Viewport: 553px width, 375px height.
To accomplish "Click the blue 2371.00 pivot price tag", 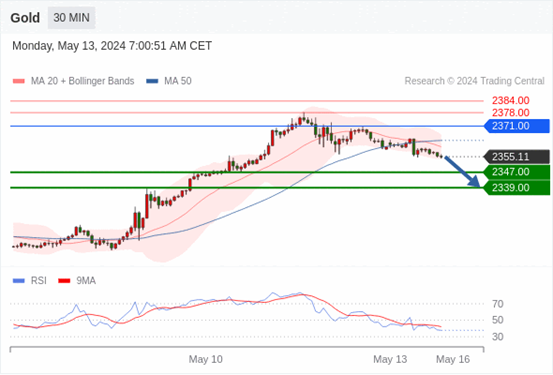I will click(x=517, y=126).
